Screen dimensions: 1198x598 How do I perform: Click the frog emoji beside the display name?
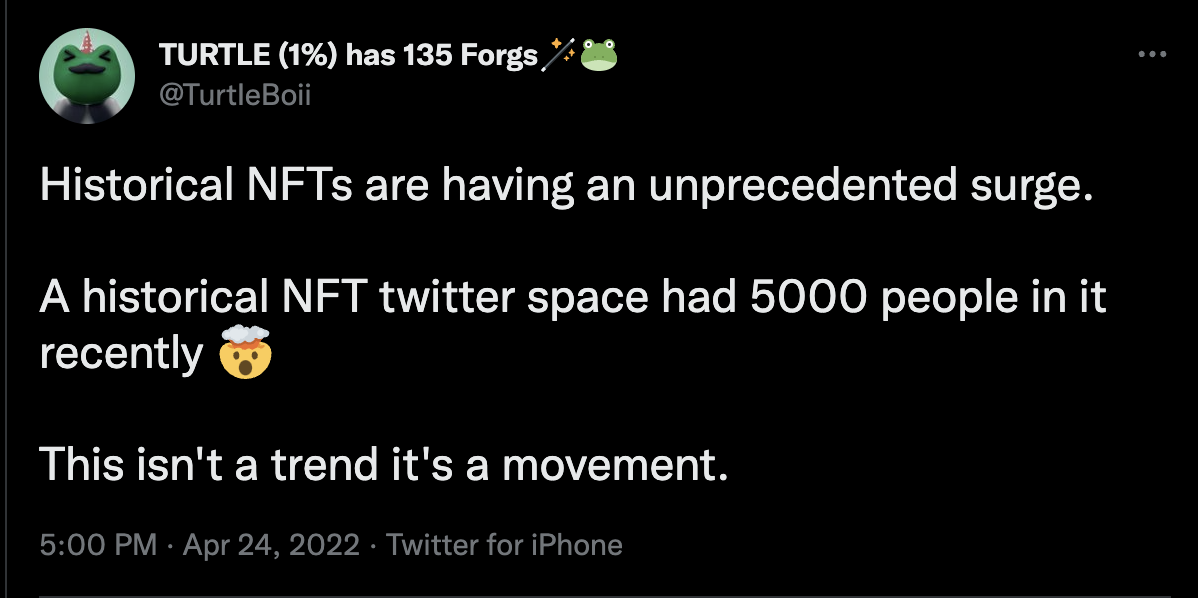[599, 57]
